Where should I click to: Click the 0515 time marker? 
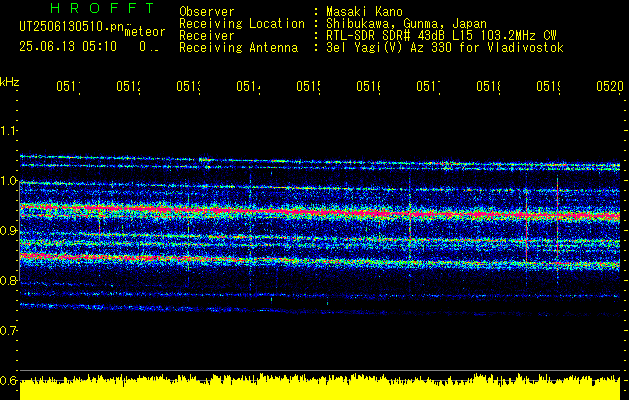click(x=308, y=86)
